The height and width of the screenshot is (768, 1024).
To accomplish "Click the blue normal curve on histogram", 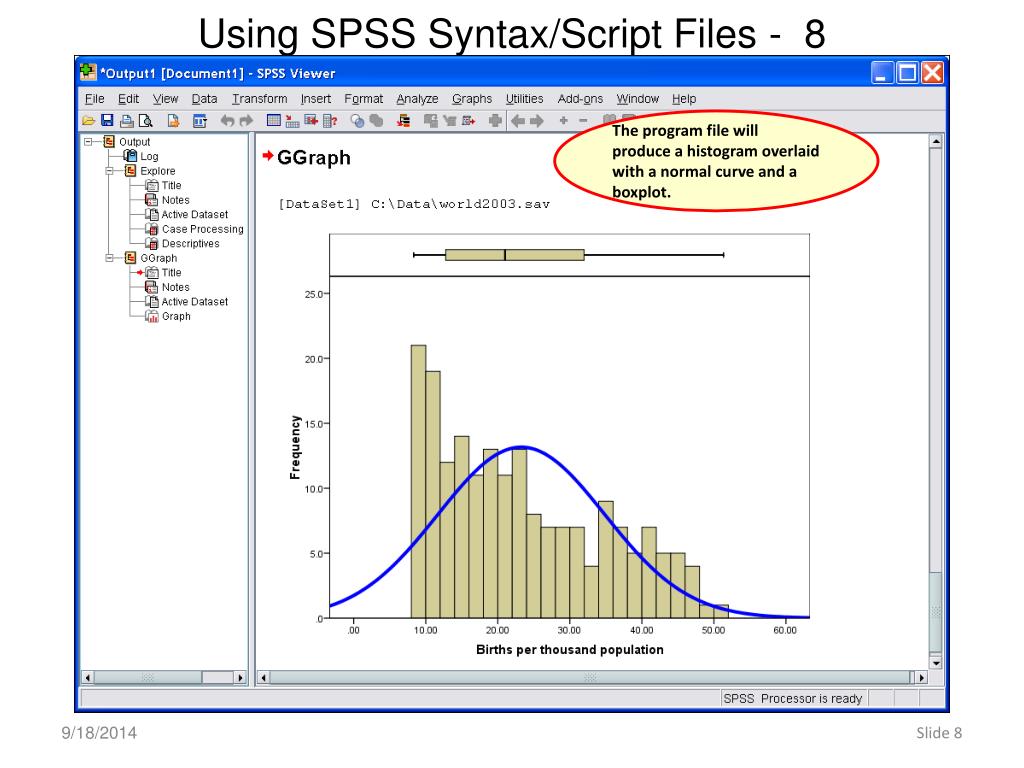I will pyautogui.click(x=522, y=447).
